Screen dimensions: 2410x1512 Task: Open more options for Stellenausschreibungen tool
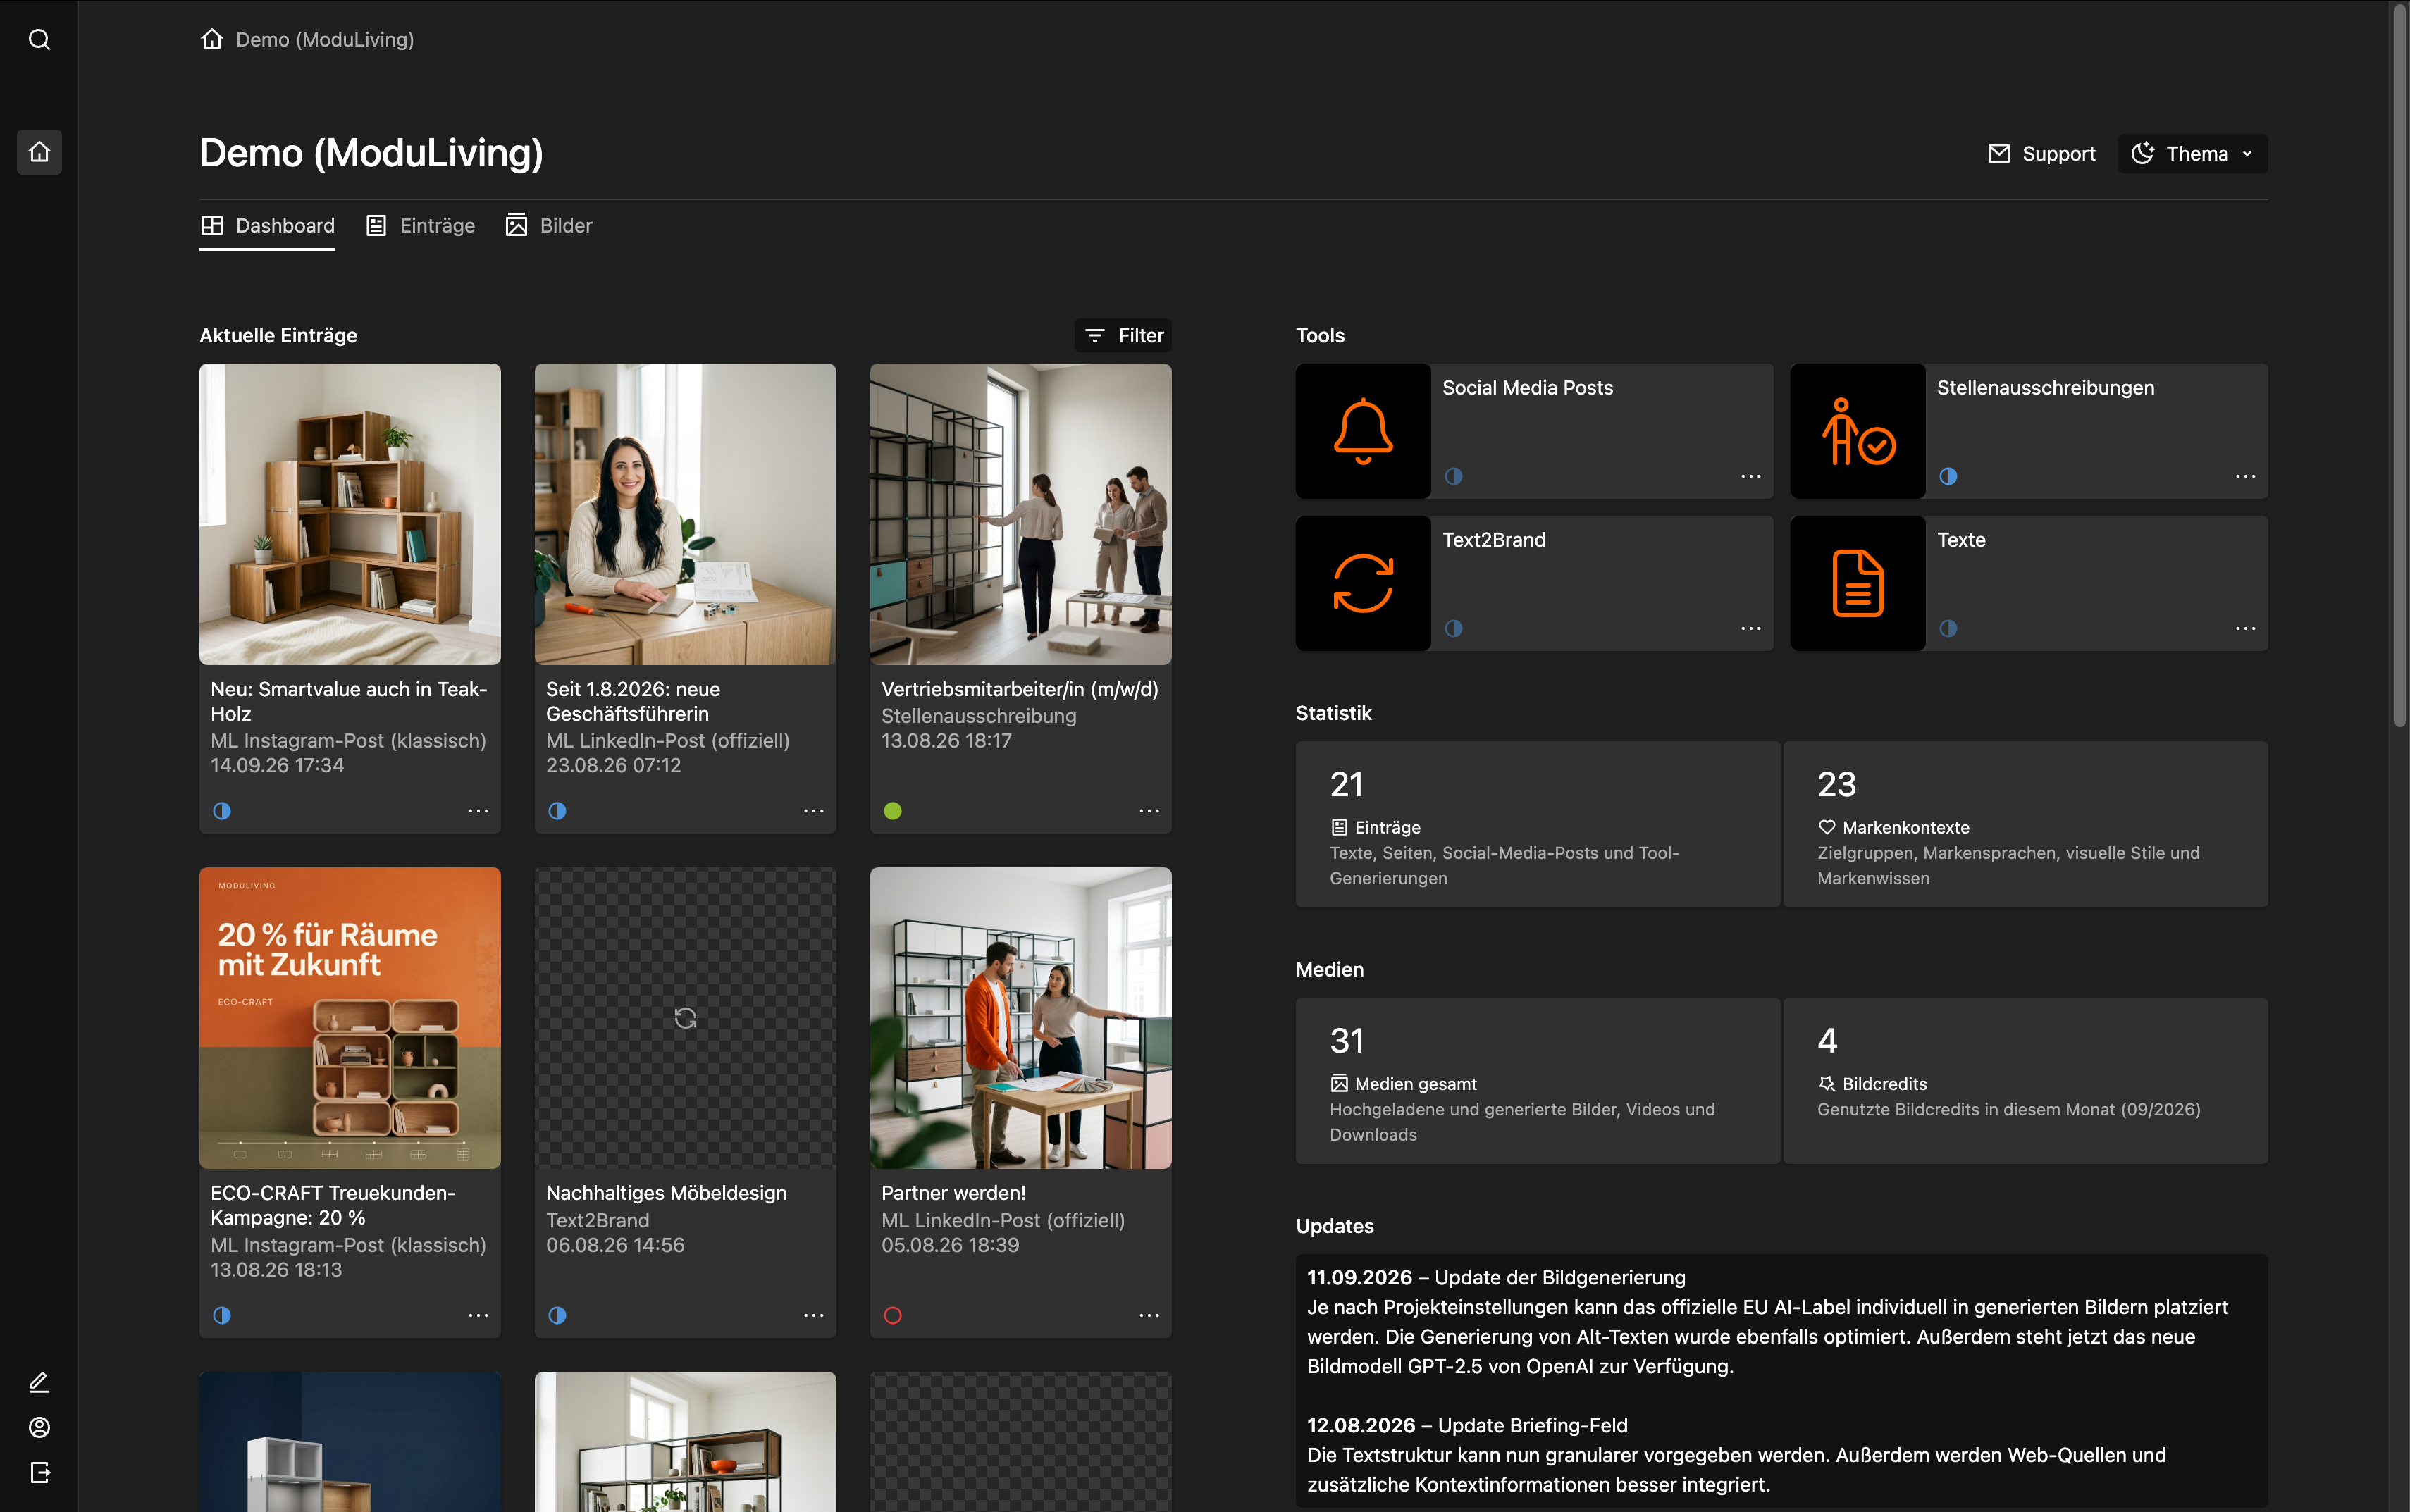pyautogui.click(x=2245, y=476)
